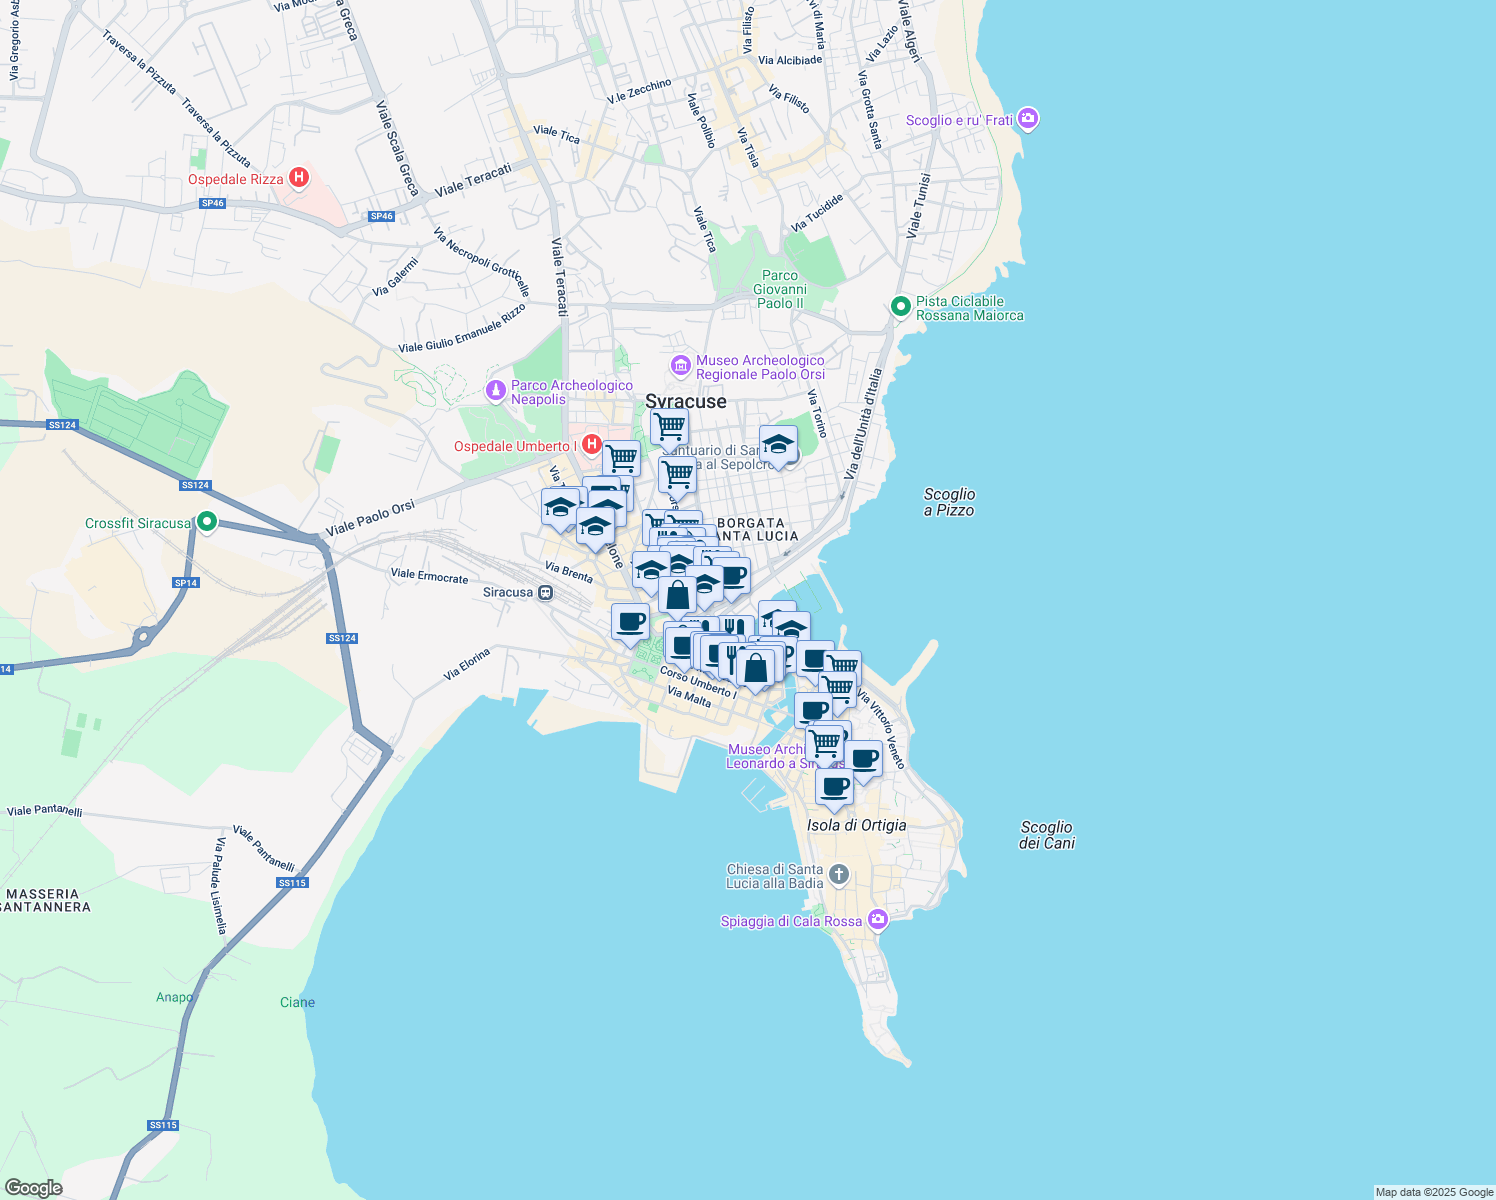Select the shopping cart marker just below the Syracuse label
1496x1200 pixels.
669,427
